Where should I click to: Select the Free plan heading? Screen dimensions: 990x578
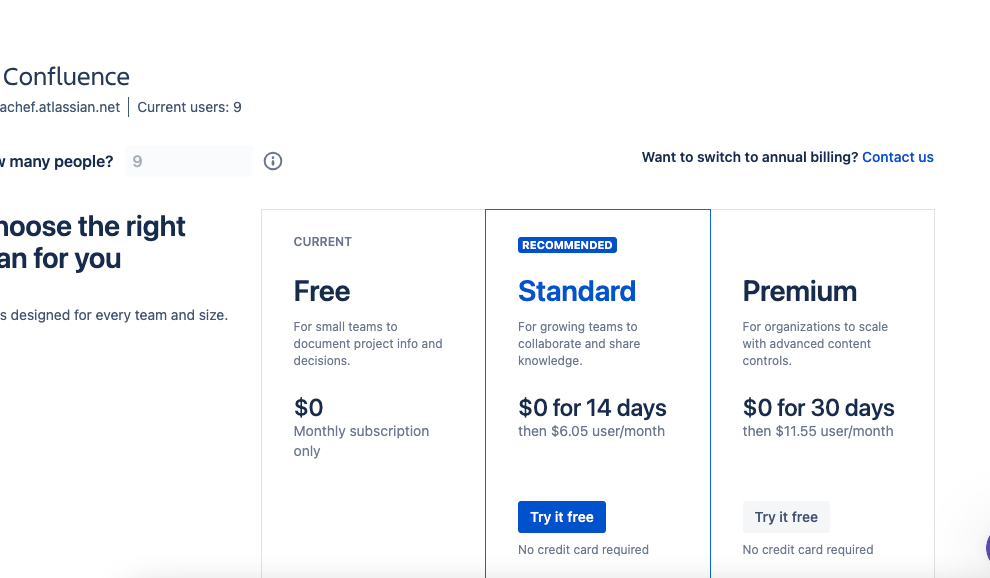coord(321,291)
